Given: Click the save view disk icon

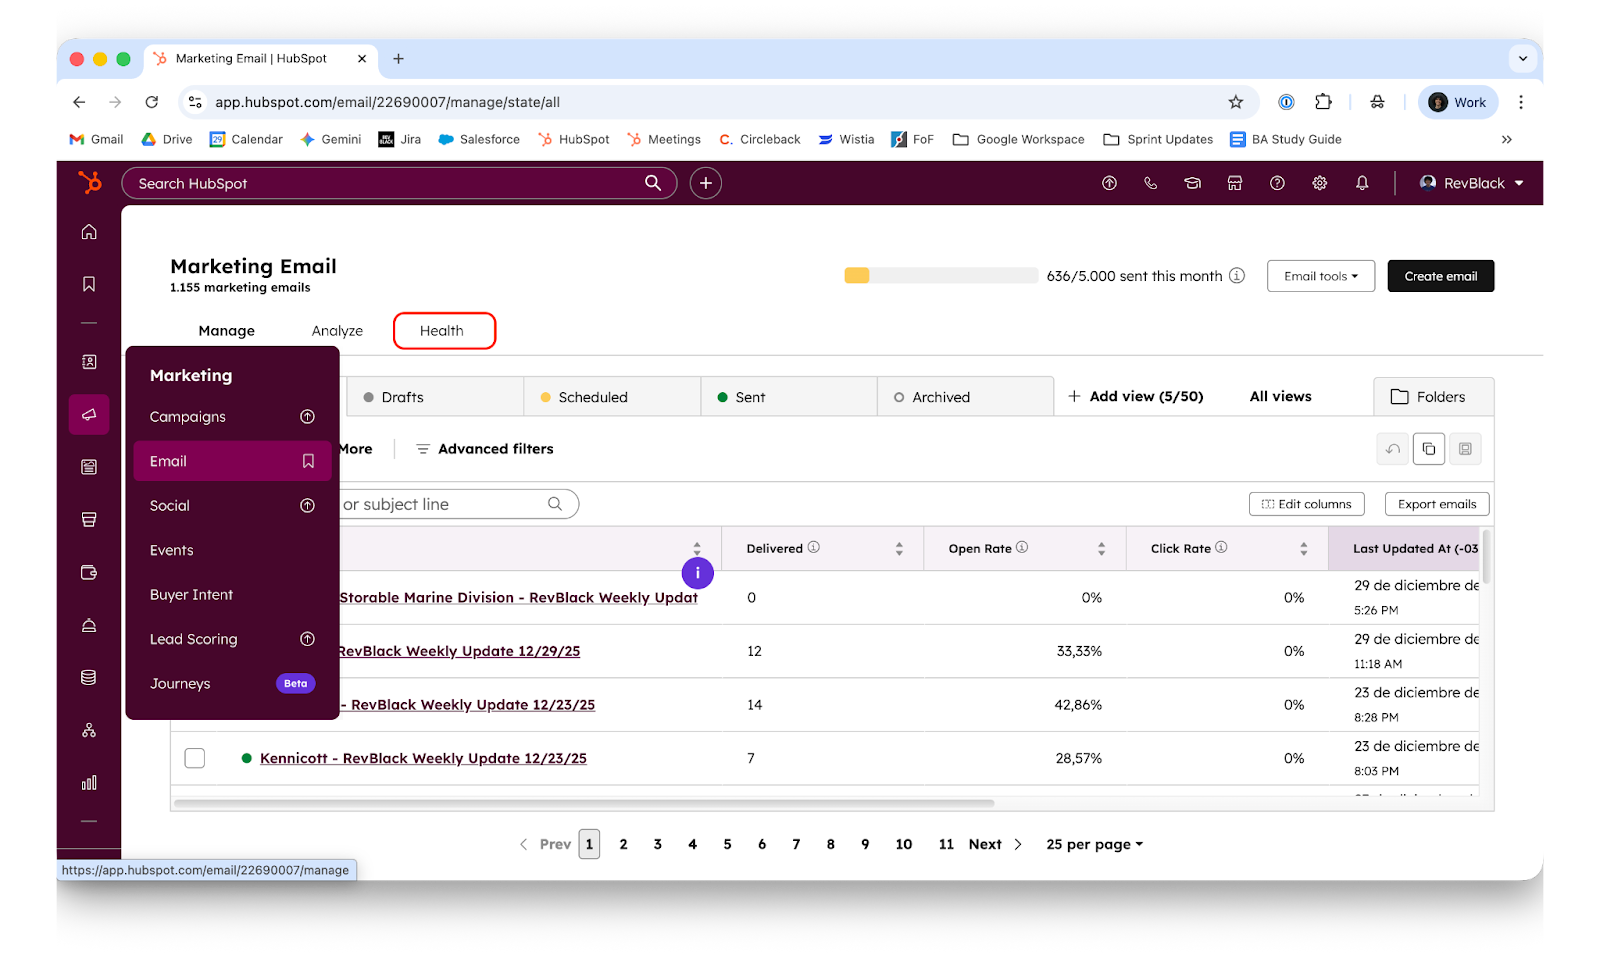Looking at the screenshot, I should point(1465,449).
